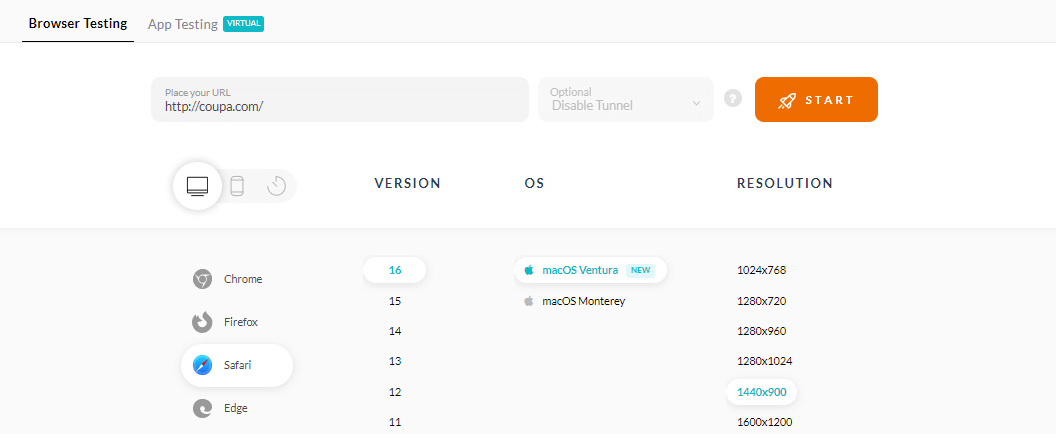This screenshot has height=434, width=1056.
Task: Choose Safari version 16
Action: (395, 270)
